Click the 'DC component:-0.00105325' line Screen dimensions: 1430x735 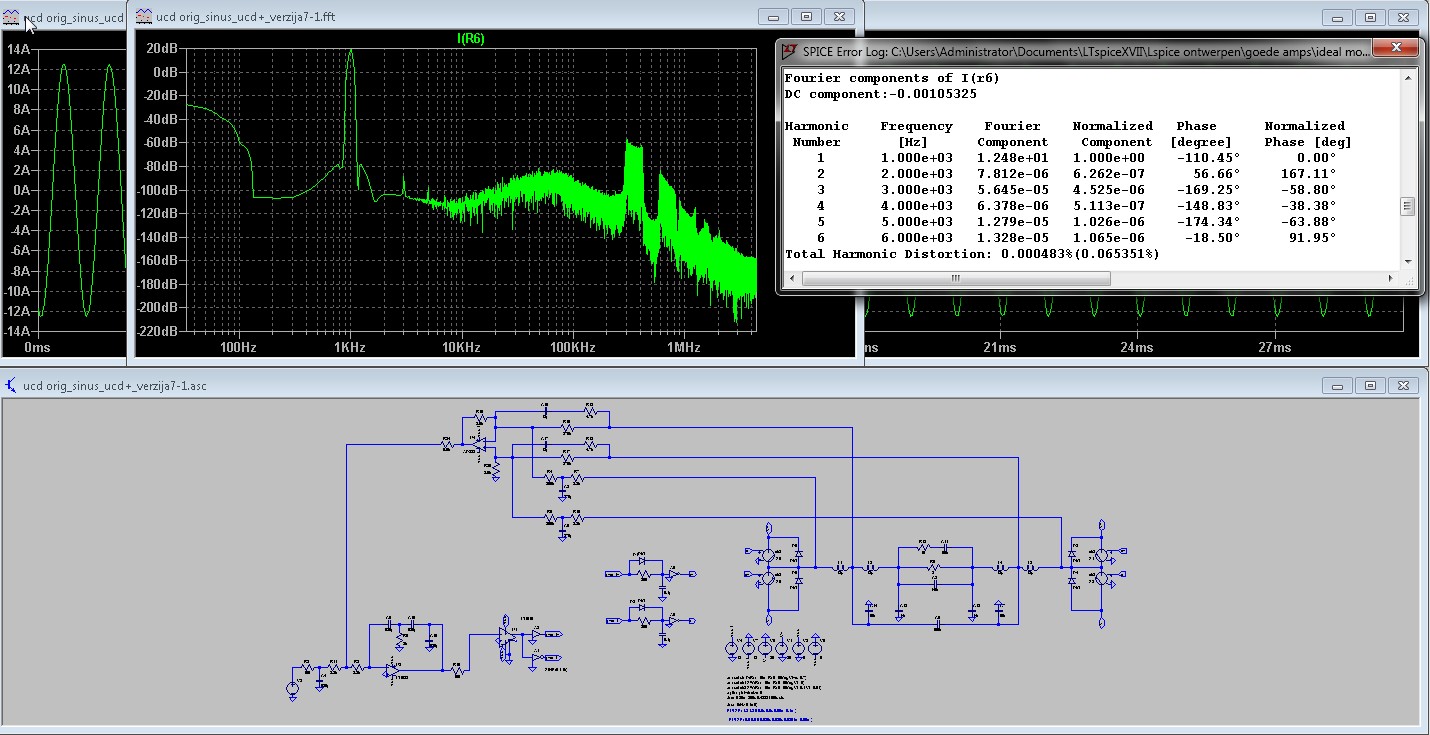[881, 94]
